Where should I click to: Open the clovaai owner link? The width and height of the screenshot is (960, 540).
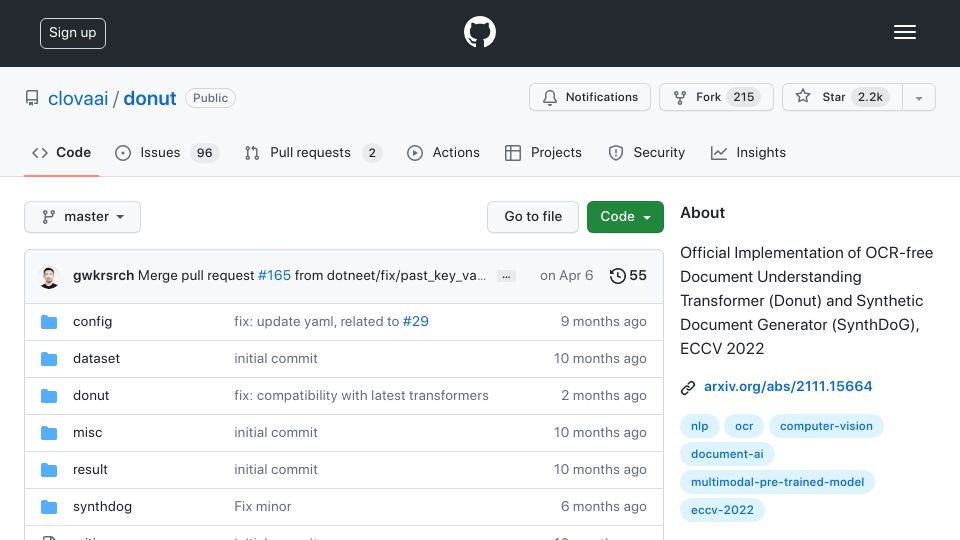[x=78, y=98]
